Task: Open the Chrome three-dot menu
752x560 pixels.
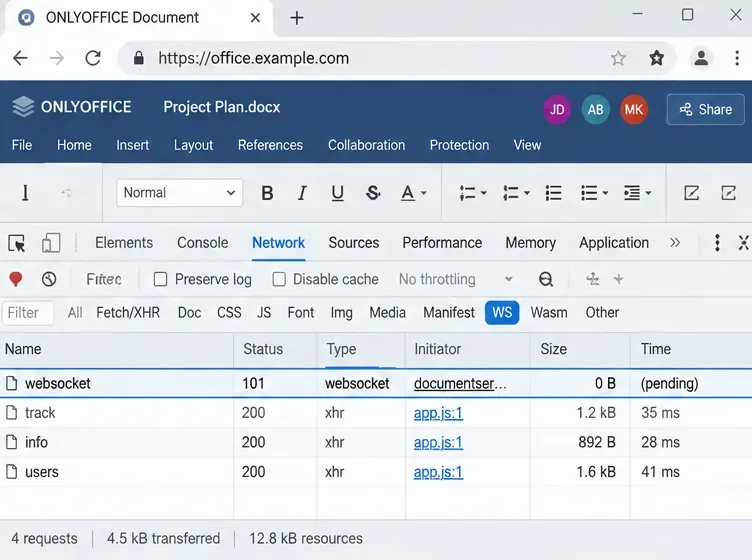Action: pos(737,58)
